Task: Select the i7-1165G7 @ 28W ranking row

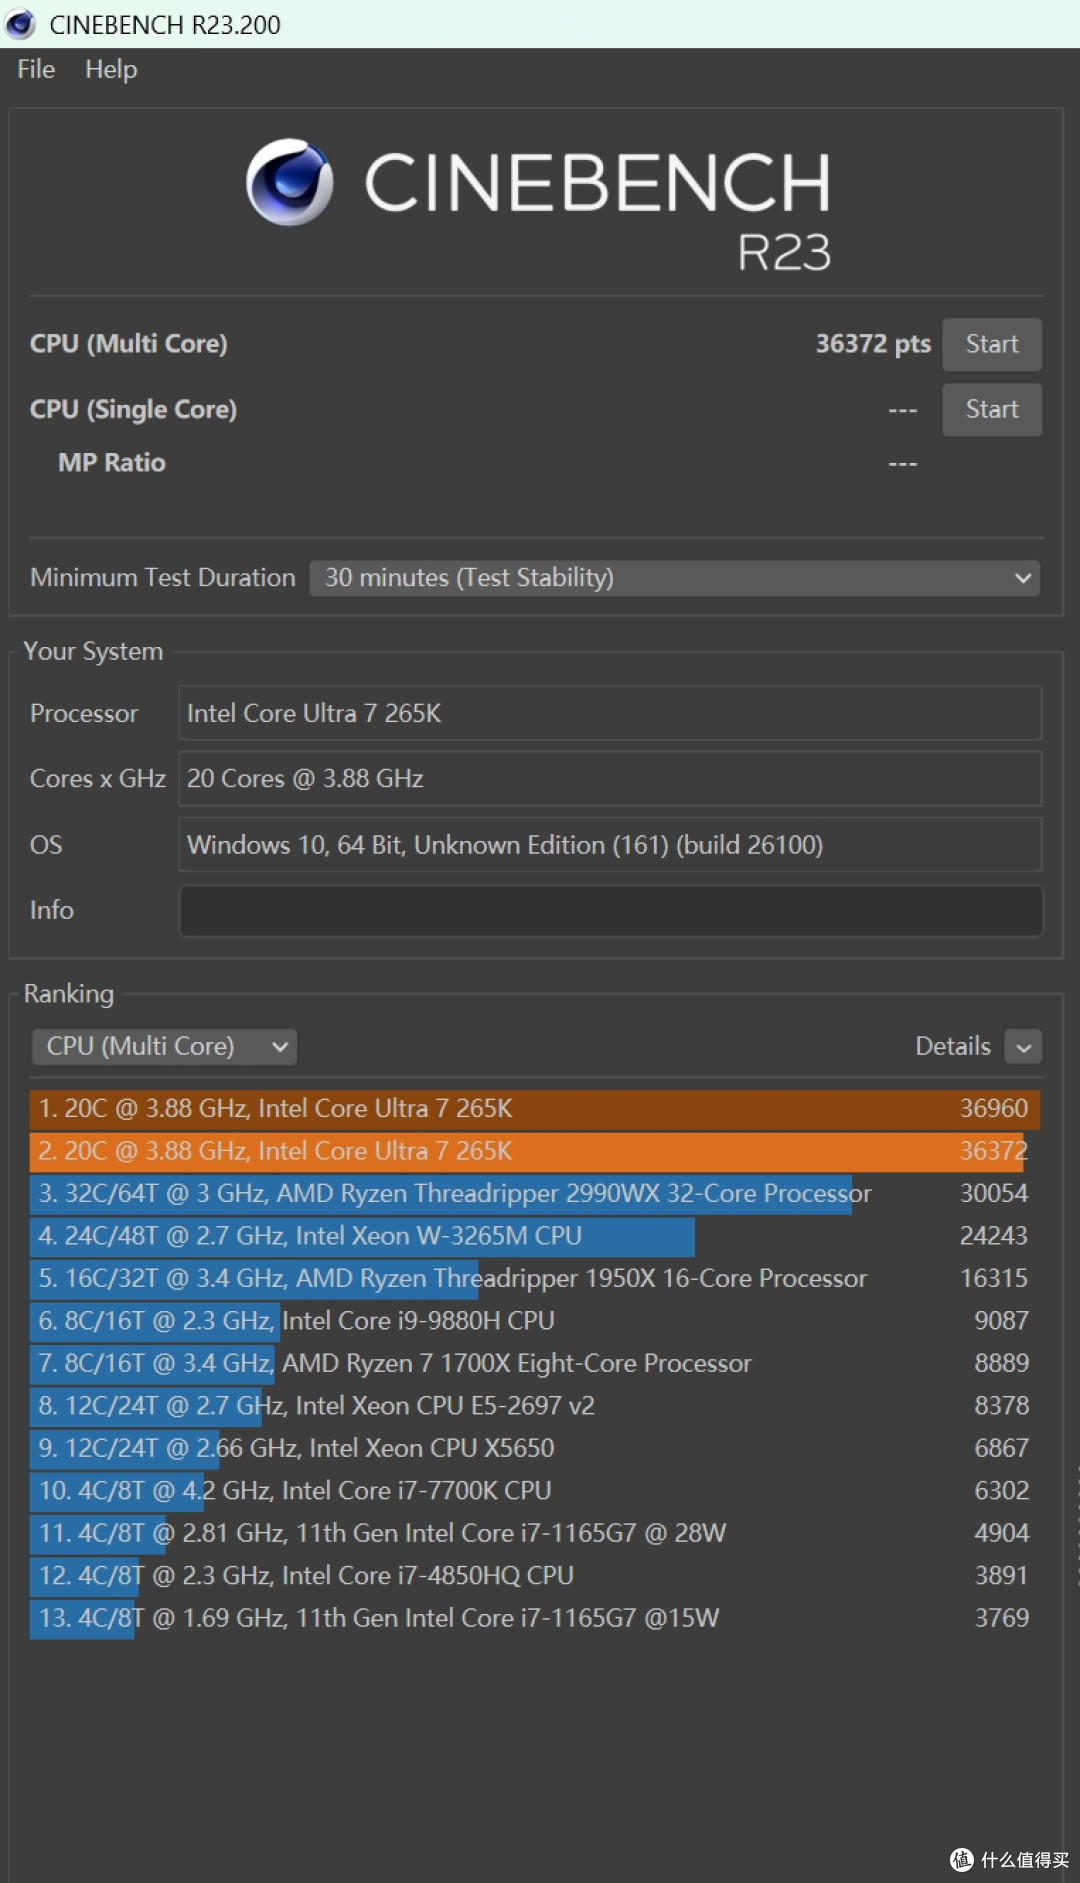Action: point(535,1534)
